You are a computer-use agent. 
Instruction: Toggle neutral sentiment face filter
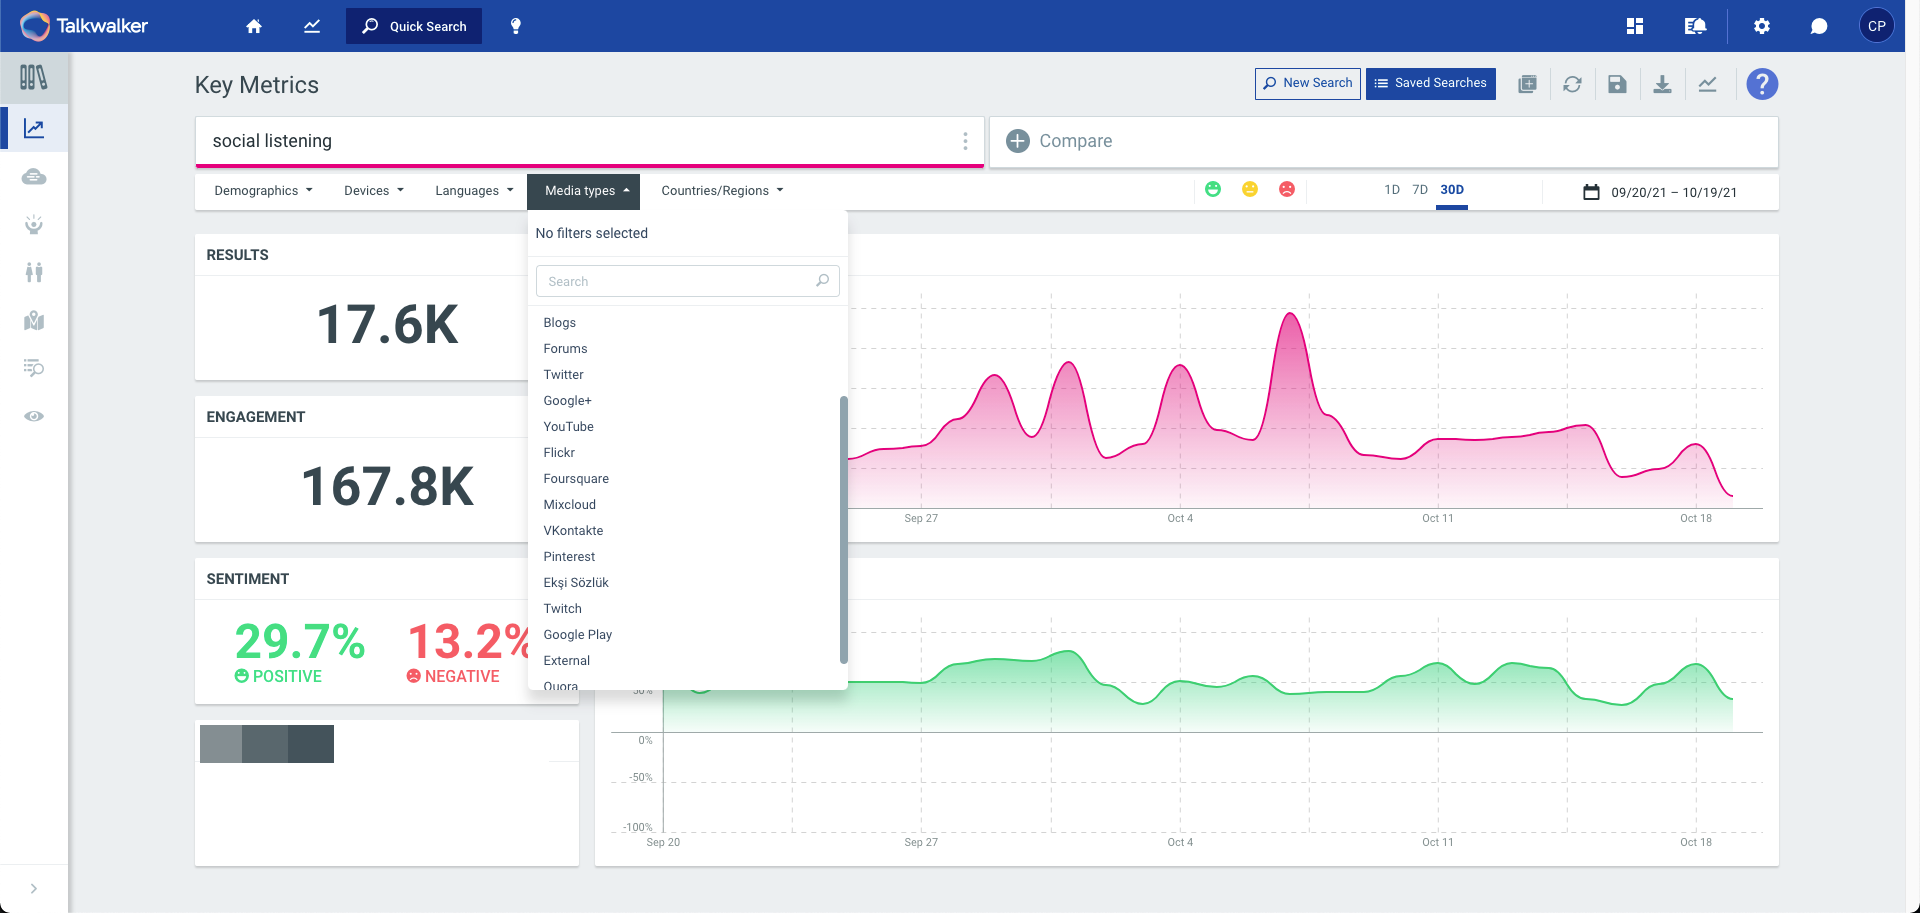point(1250,189)
